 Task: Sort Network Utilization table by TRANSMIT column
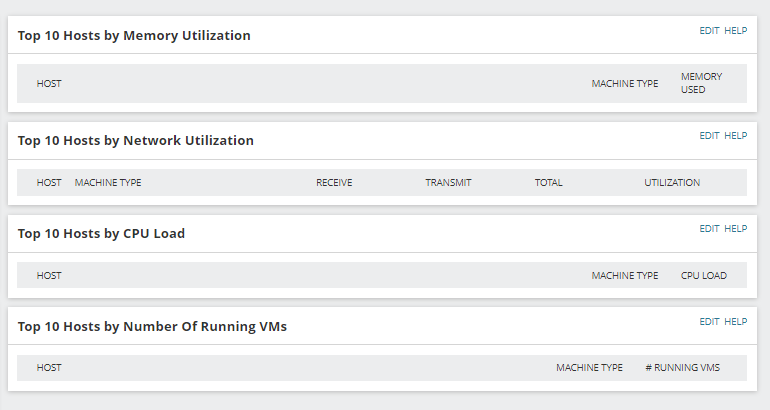[x=448, y=183]
